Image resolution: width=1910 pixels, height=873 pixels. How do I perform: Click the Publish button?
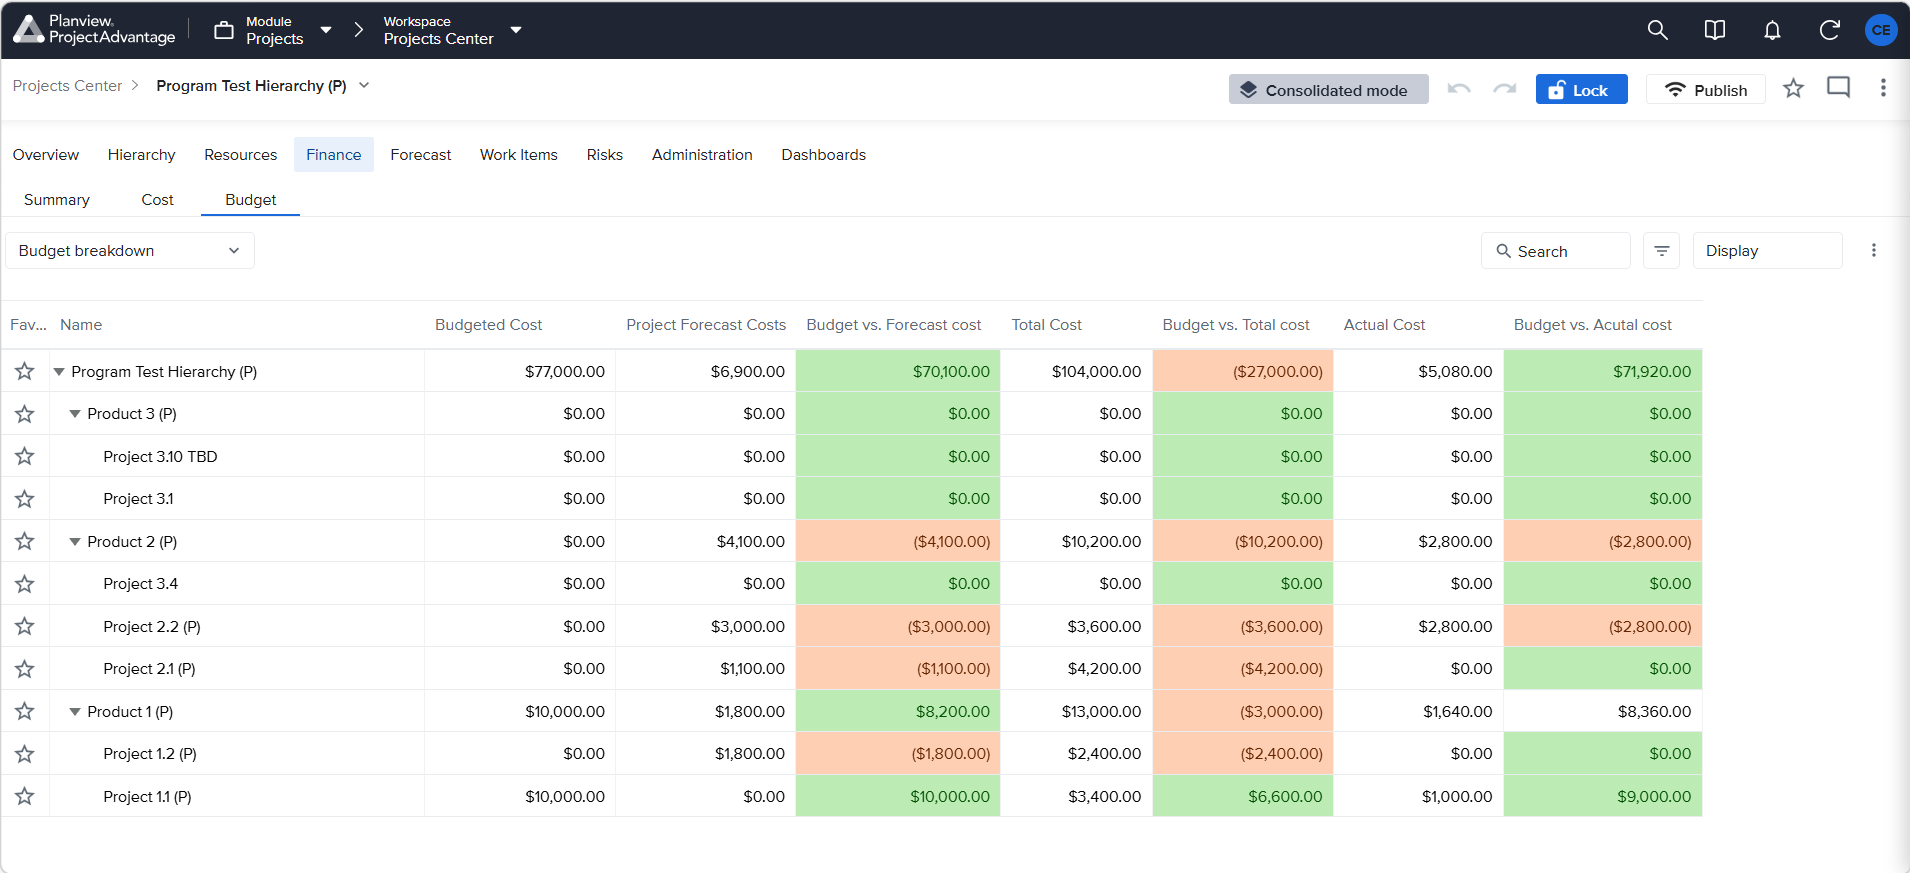click(x=1705, y=89)
